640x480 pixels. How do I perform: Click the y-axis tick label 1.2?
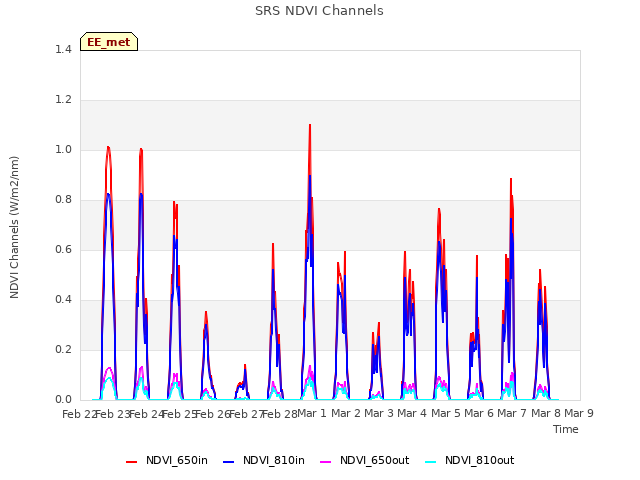coord(63,99)
